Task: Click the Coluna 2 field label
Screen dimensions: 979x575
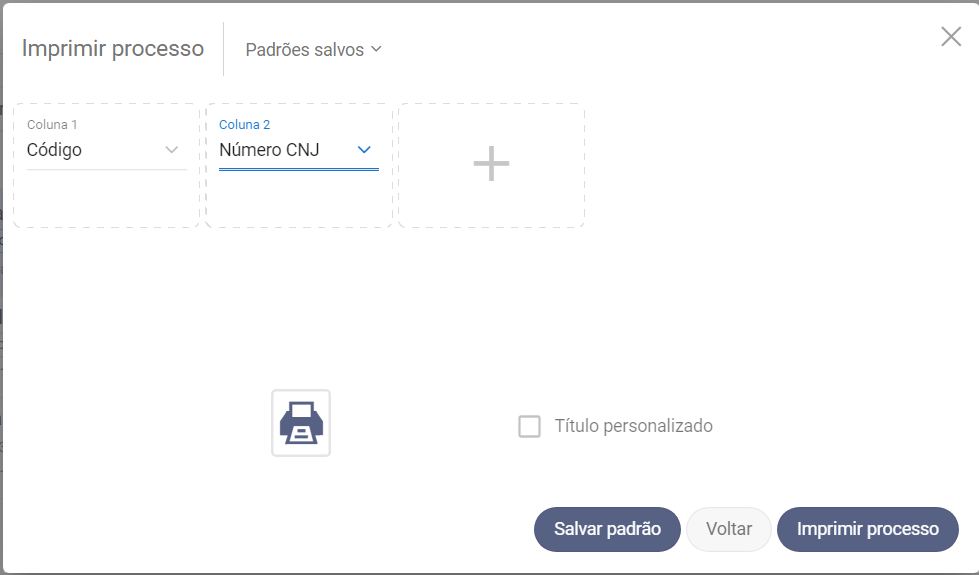Action: [244, 125]
